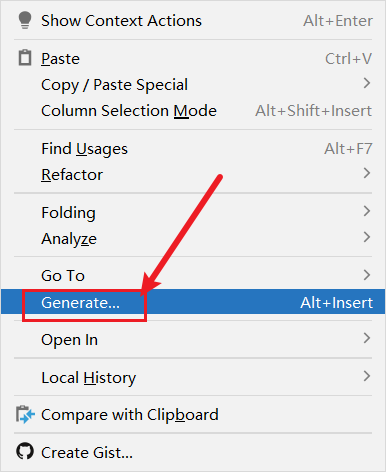Click the GitHub Create Gist icon
This screenshot has width=386, height=472.
point(25,452)
